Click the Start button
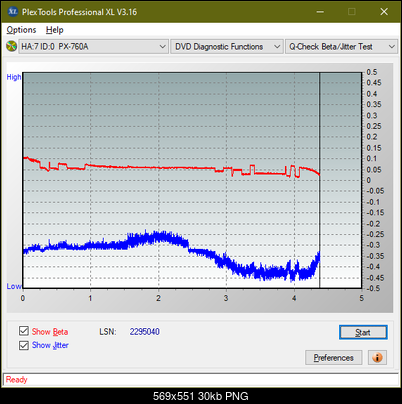This screenshot has height=404, width=402. pos(363,332)
